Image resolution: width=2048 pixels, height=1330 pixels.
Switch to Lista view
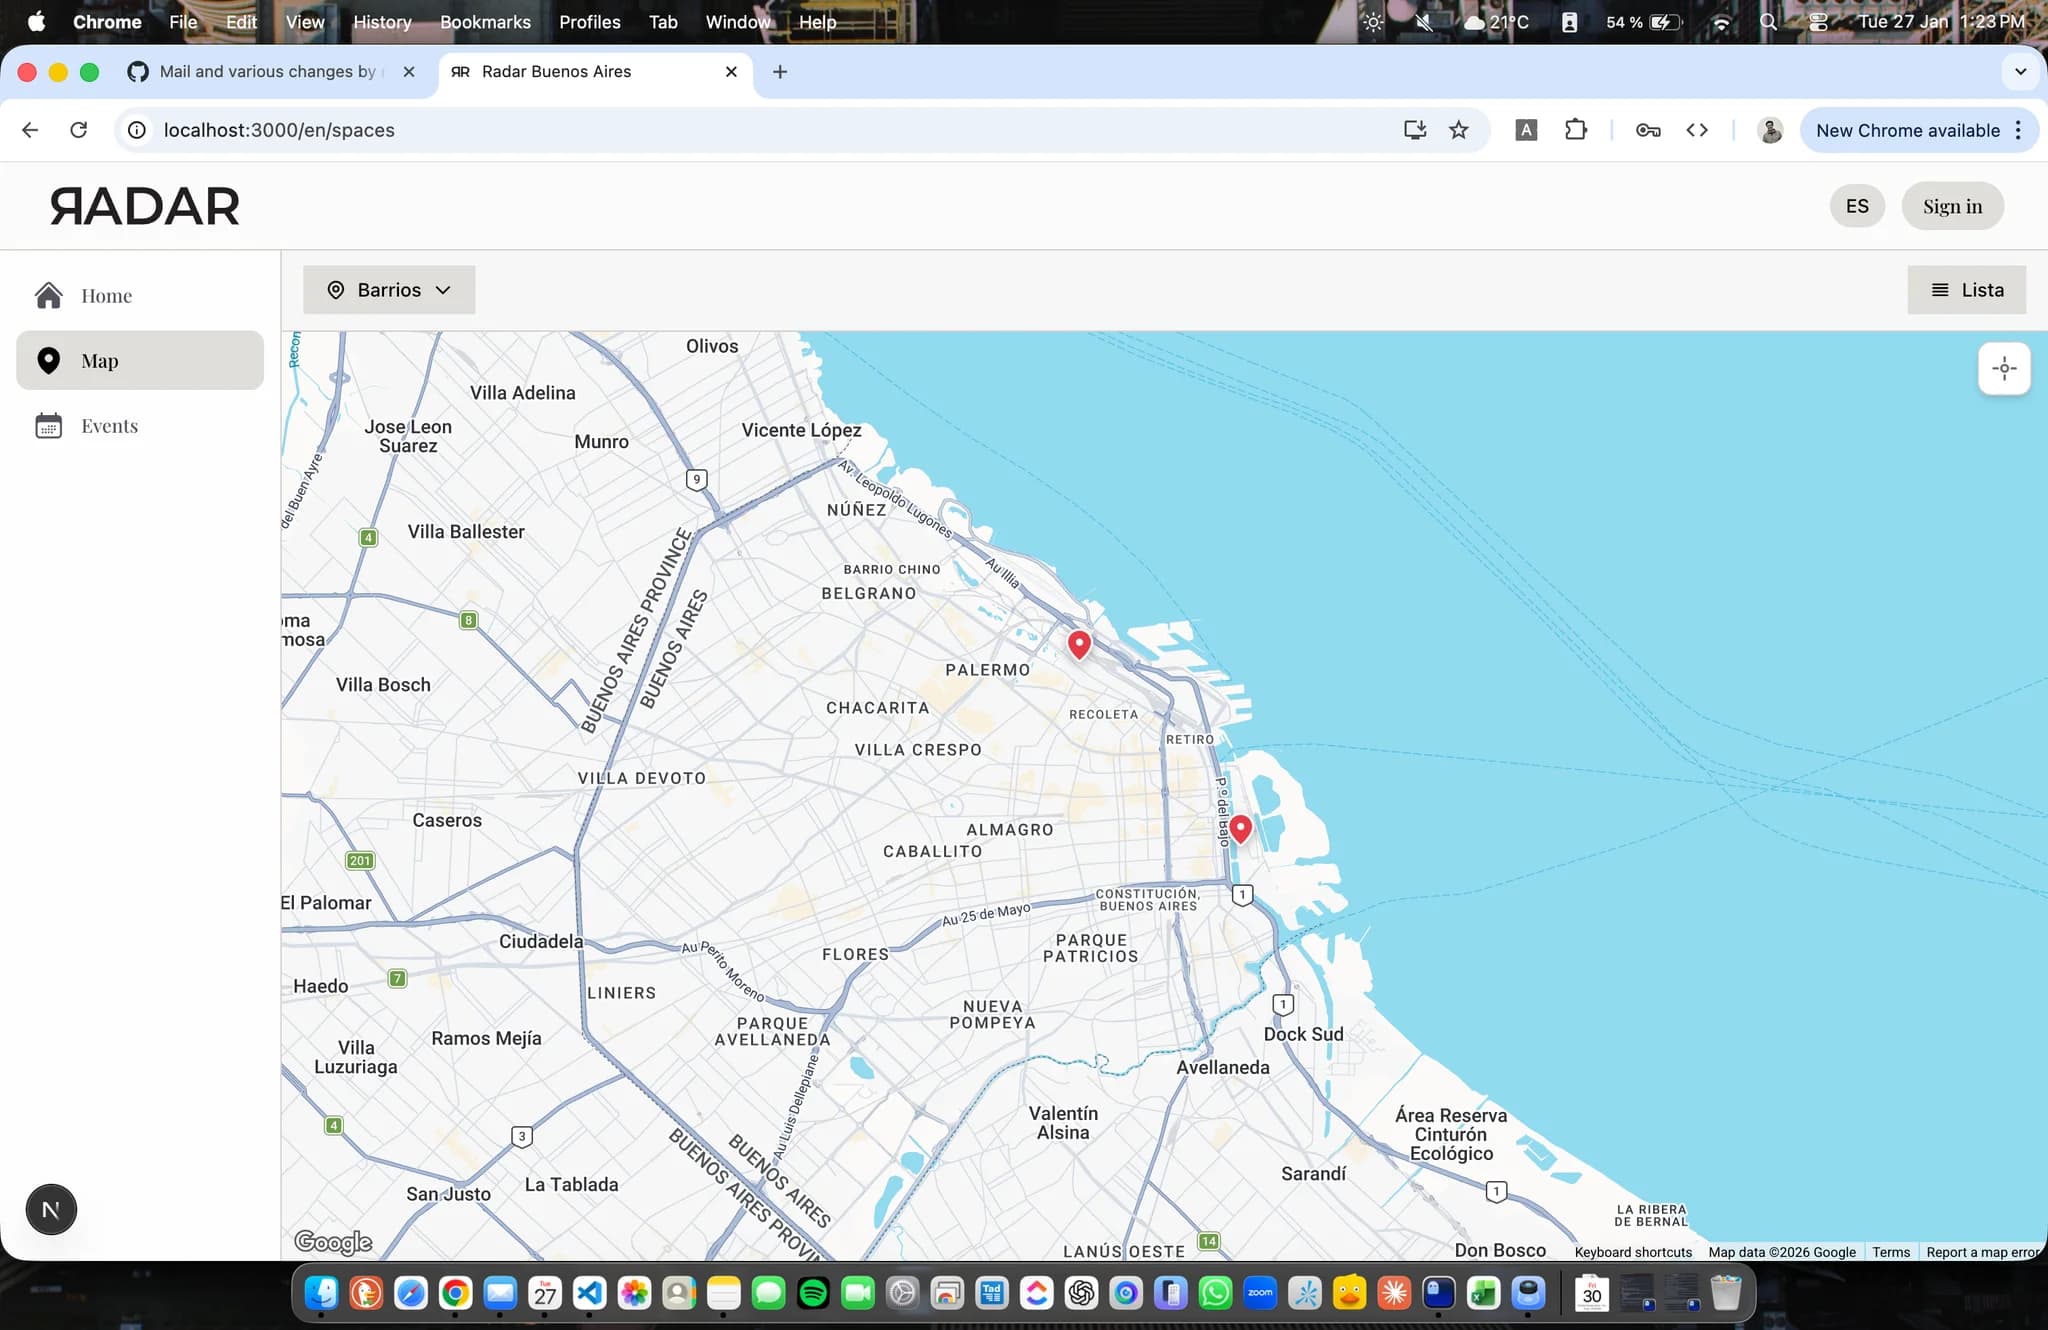[1966, 290]
